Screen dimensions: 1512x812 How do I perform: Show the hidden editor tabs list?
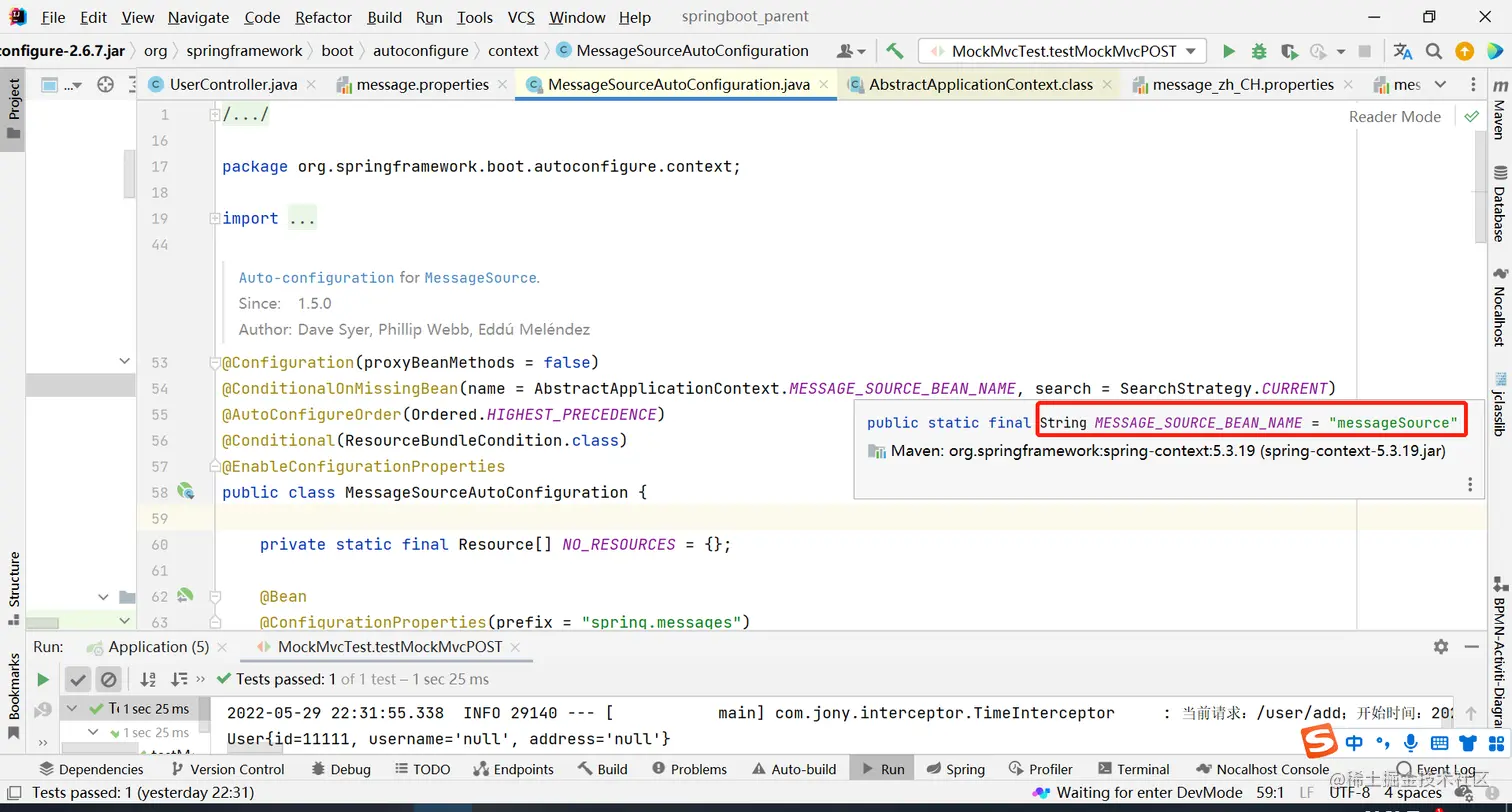click(1440, 85)
